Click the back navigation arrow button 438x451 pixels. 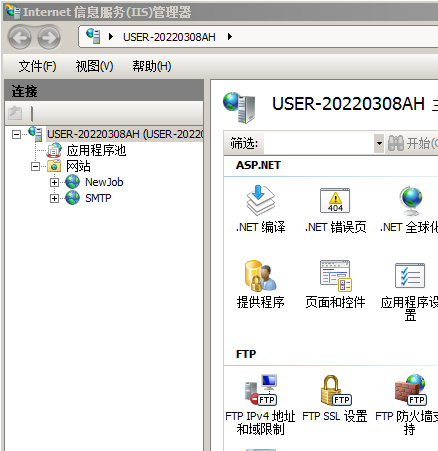pos(20,38)
